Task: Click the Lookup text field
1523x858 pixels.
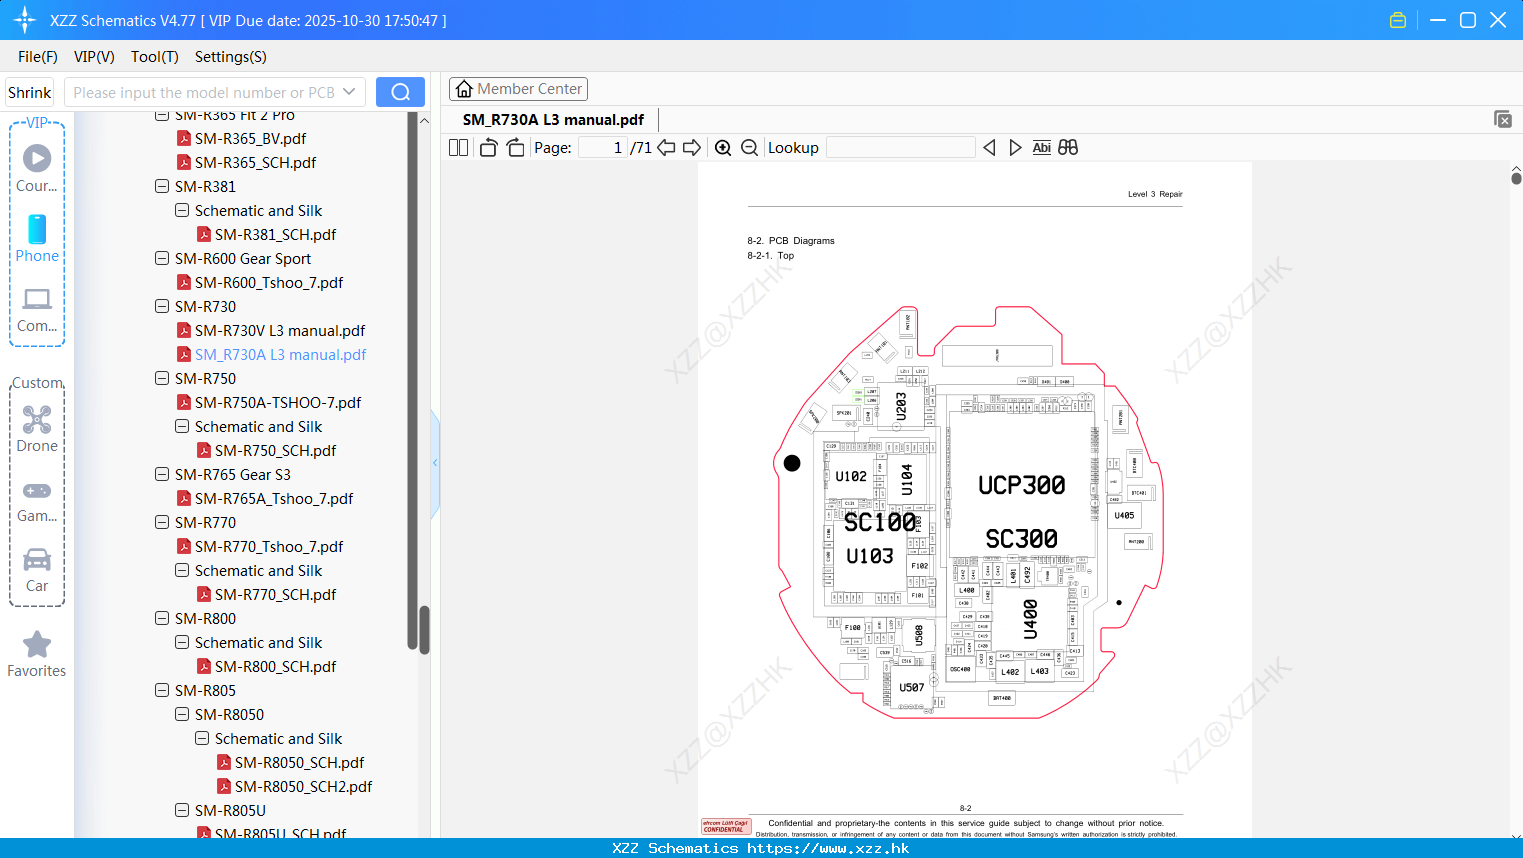Action: 901,148
